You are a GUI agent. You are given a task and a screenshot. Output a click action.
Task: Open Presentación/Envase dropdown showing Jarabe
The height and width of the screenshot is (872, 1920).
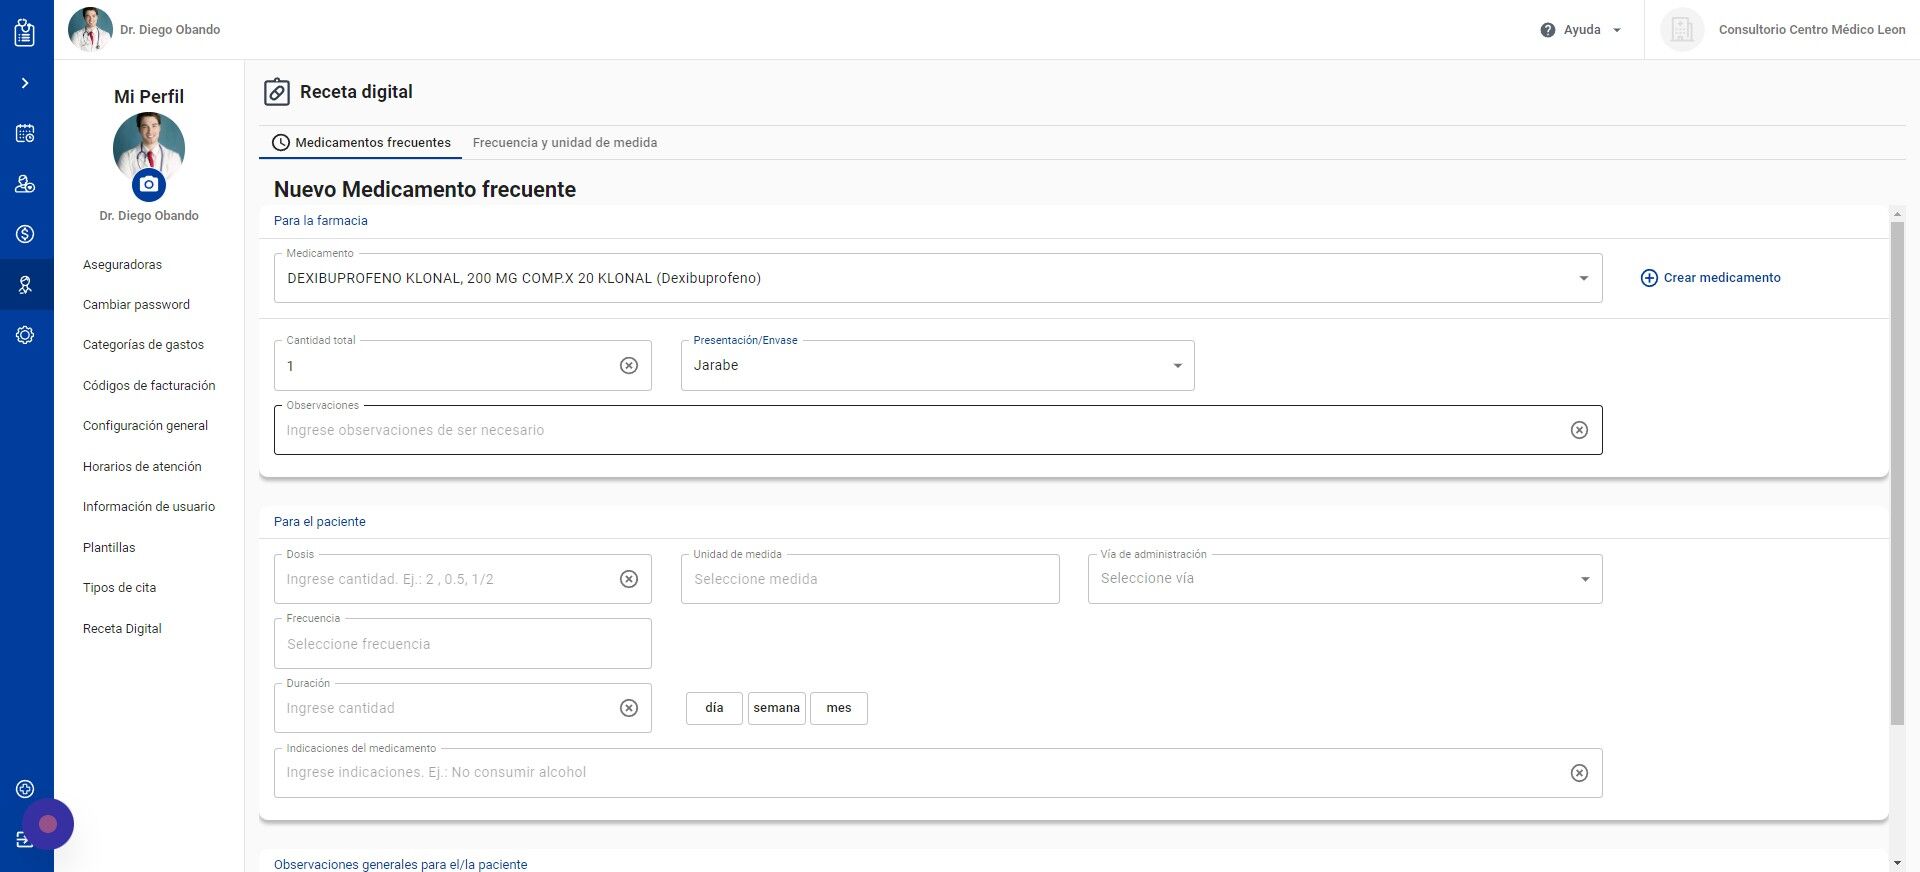click(x=937, y=366)
